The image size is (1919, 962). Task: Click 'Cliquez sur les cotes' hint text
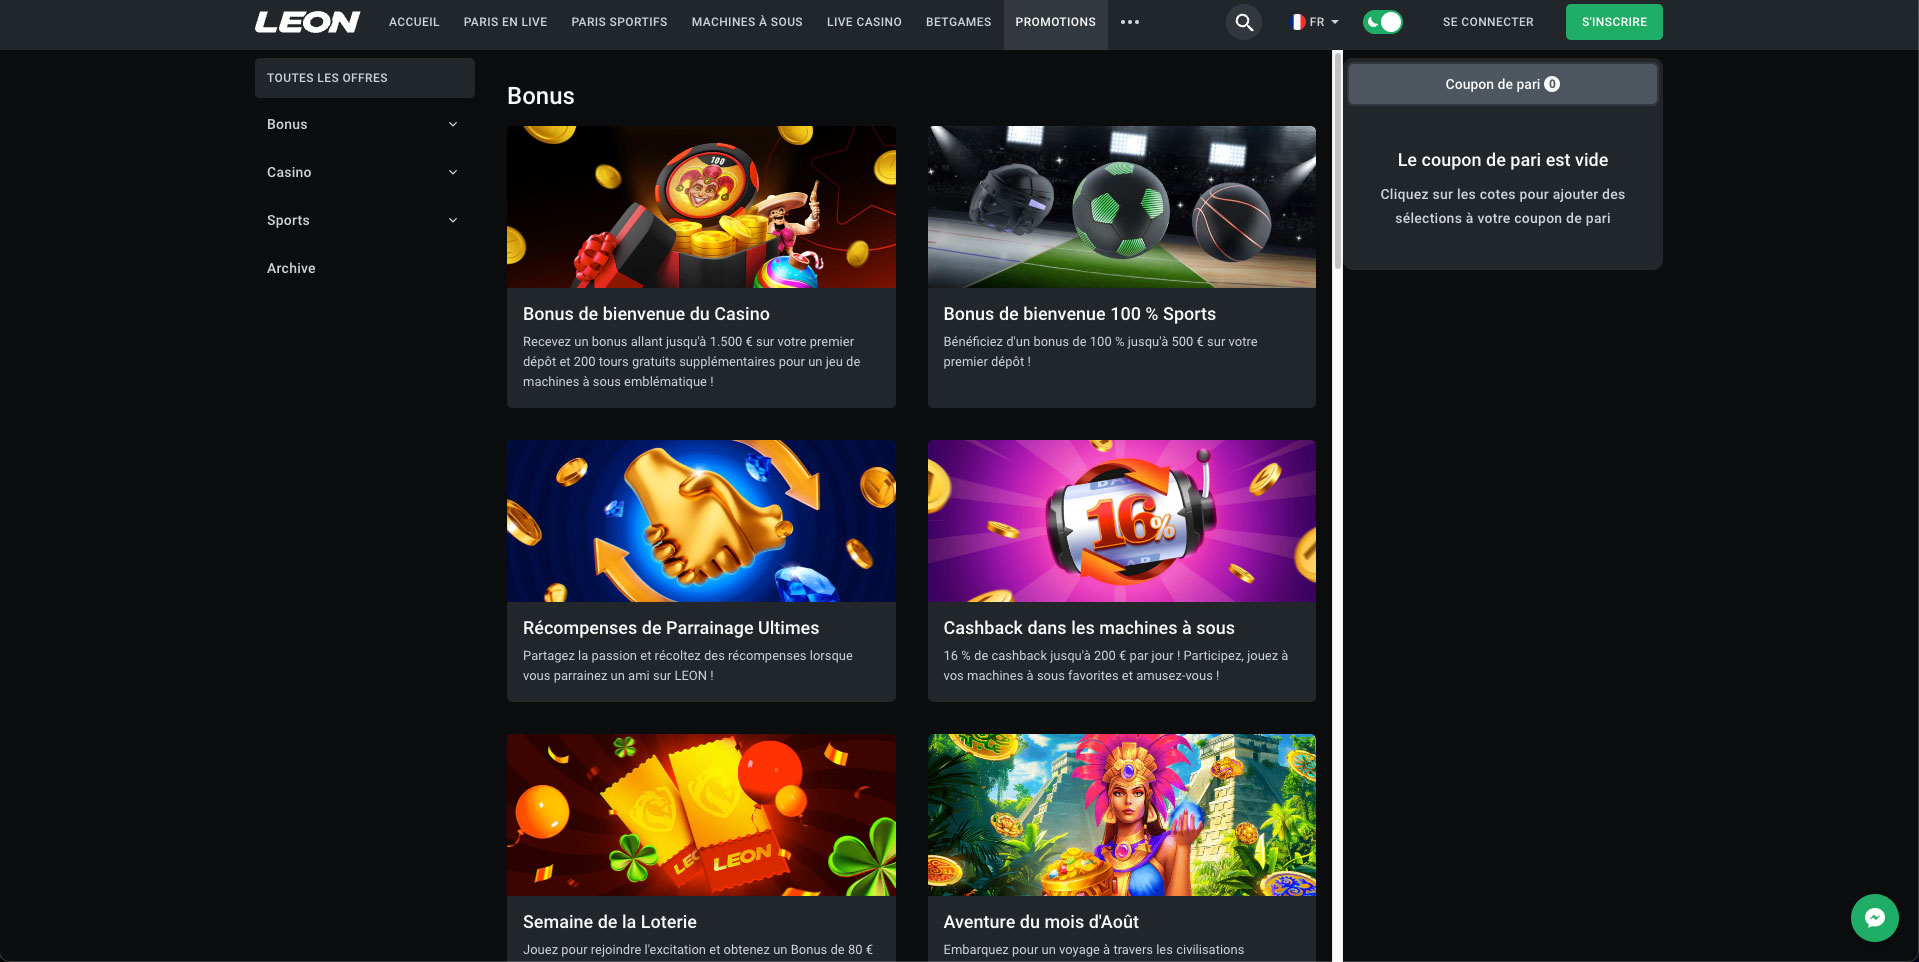tap(1502, 206)
